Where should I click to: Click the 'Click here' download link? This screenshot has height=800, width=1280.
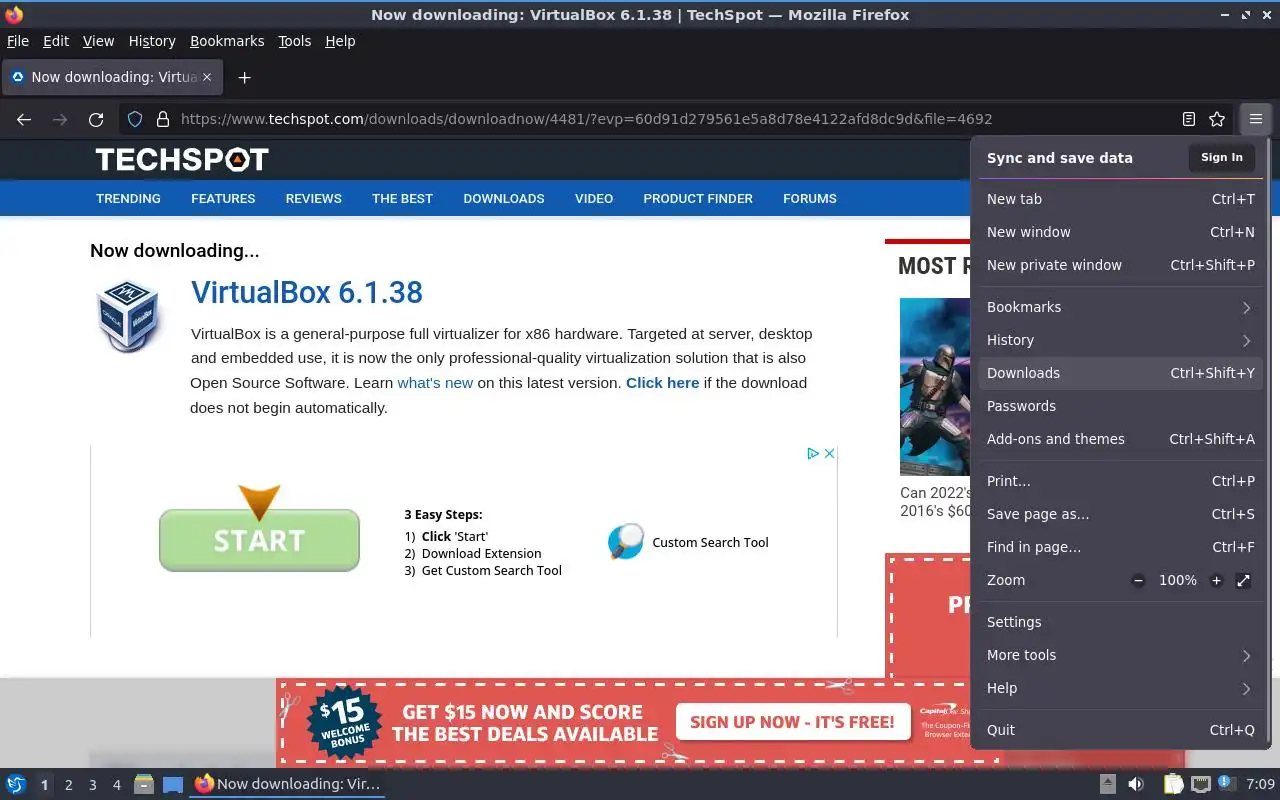coord(662,383)
